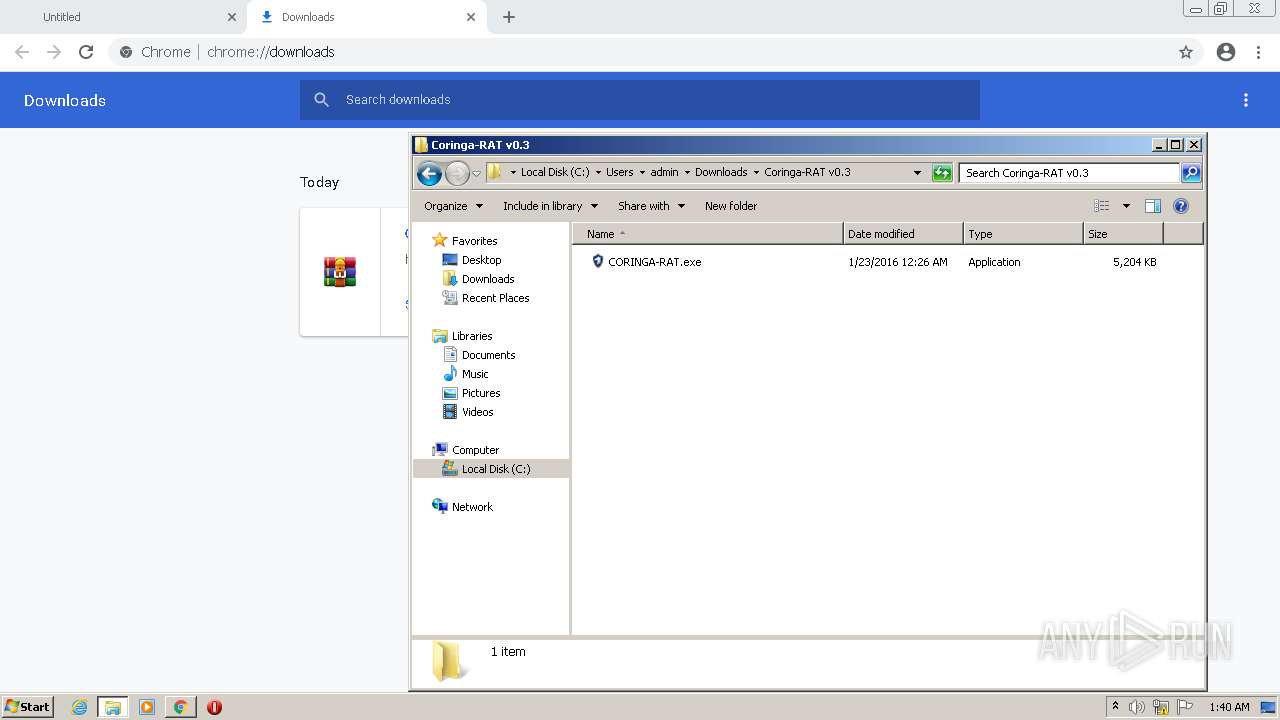Launch Internet Explorer from taskbar
This screenshot has height=720, width=1280.
pyautogui.click(x=79, y=707)
